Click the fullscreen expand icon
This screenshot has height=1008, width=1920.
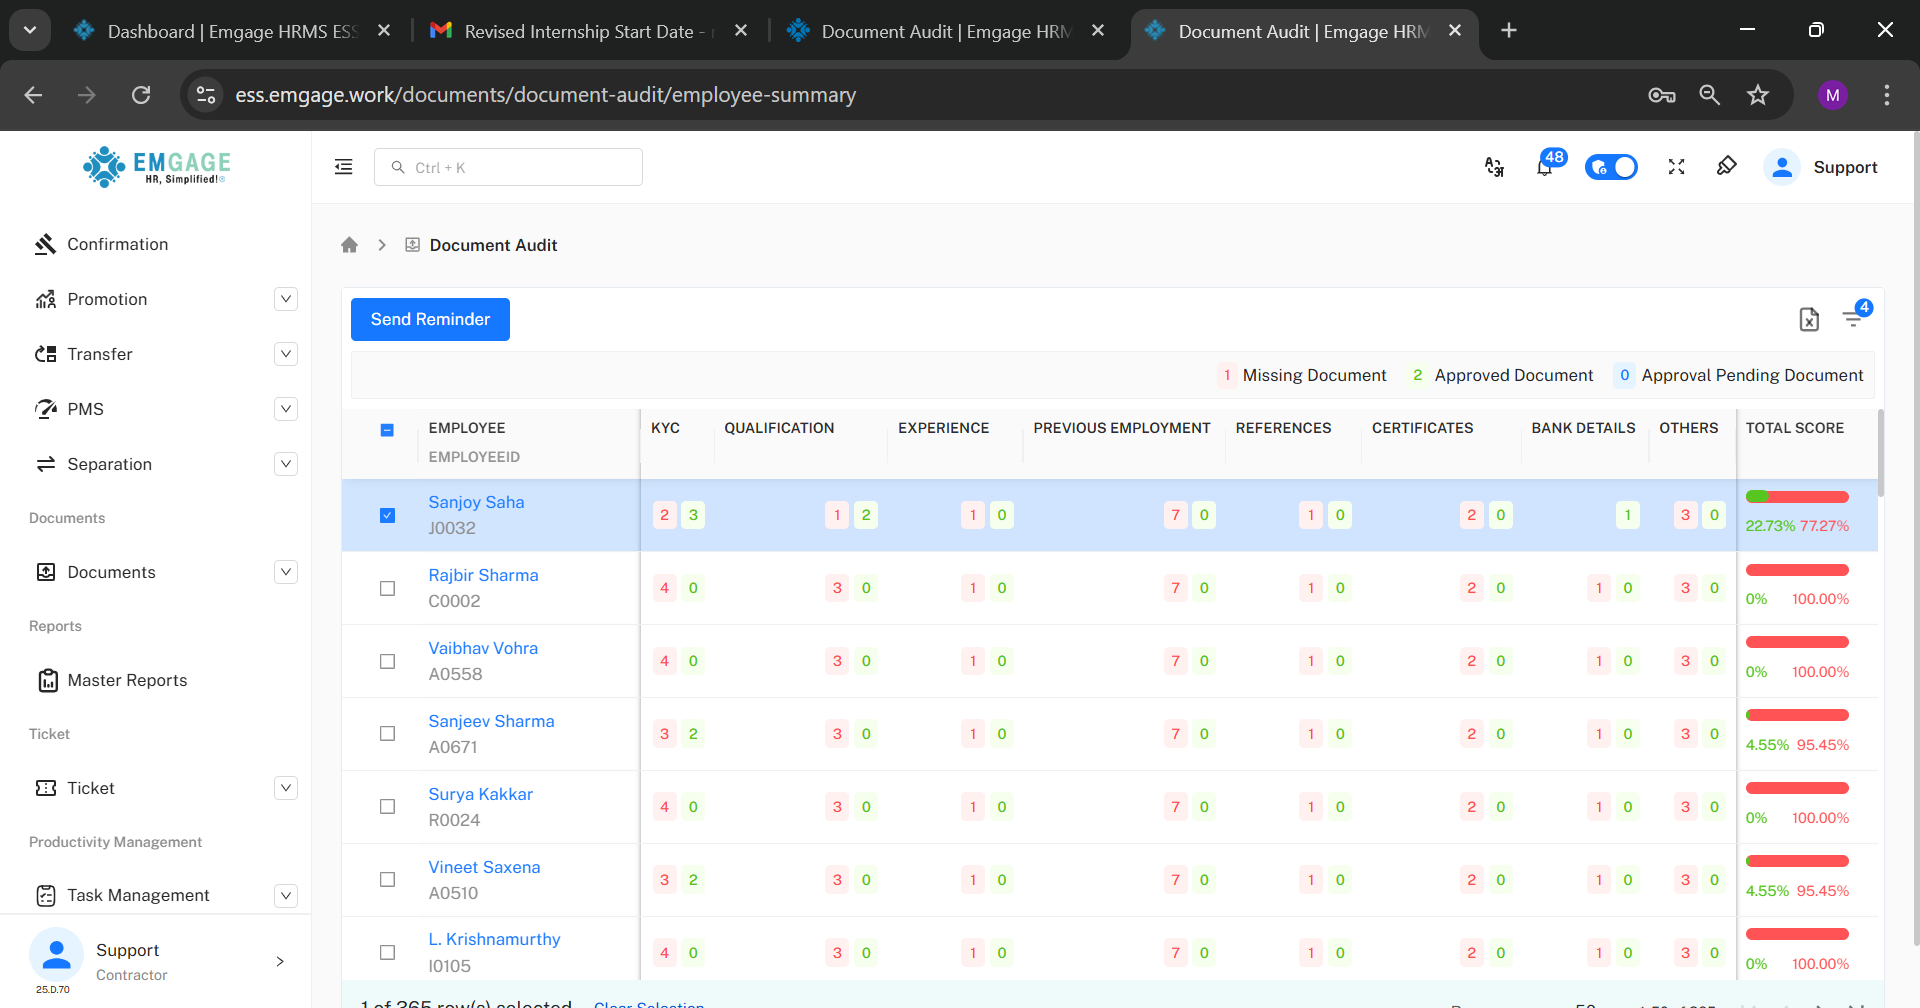(x=1676, y=167)
